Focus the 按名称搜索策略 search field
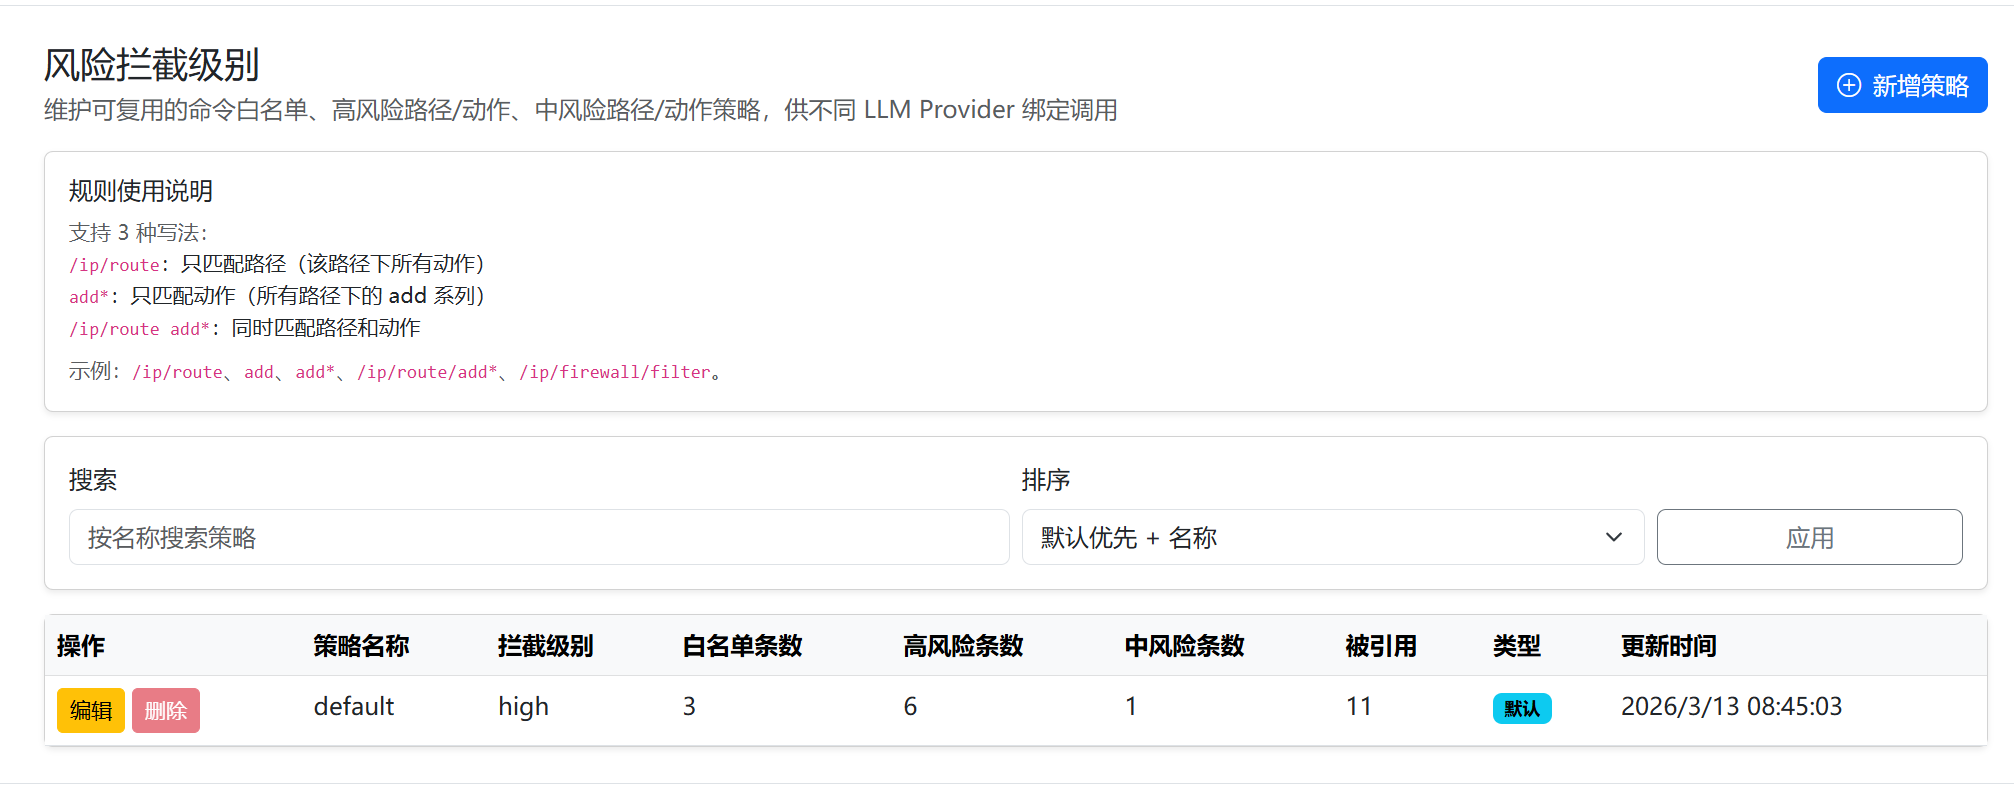Image resolution: width=2014 pixels, height=801 pixels. (538, 538)
